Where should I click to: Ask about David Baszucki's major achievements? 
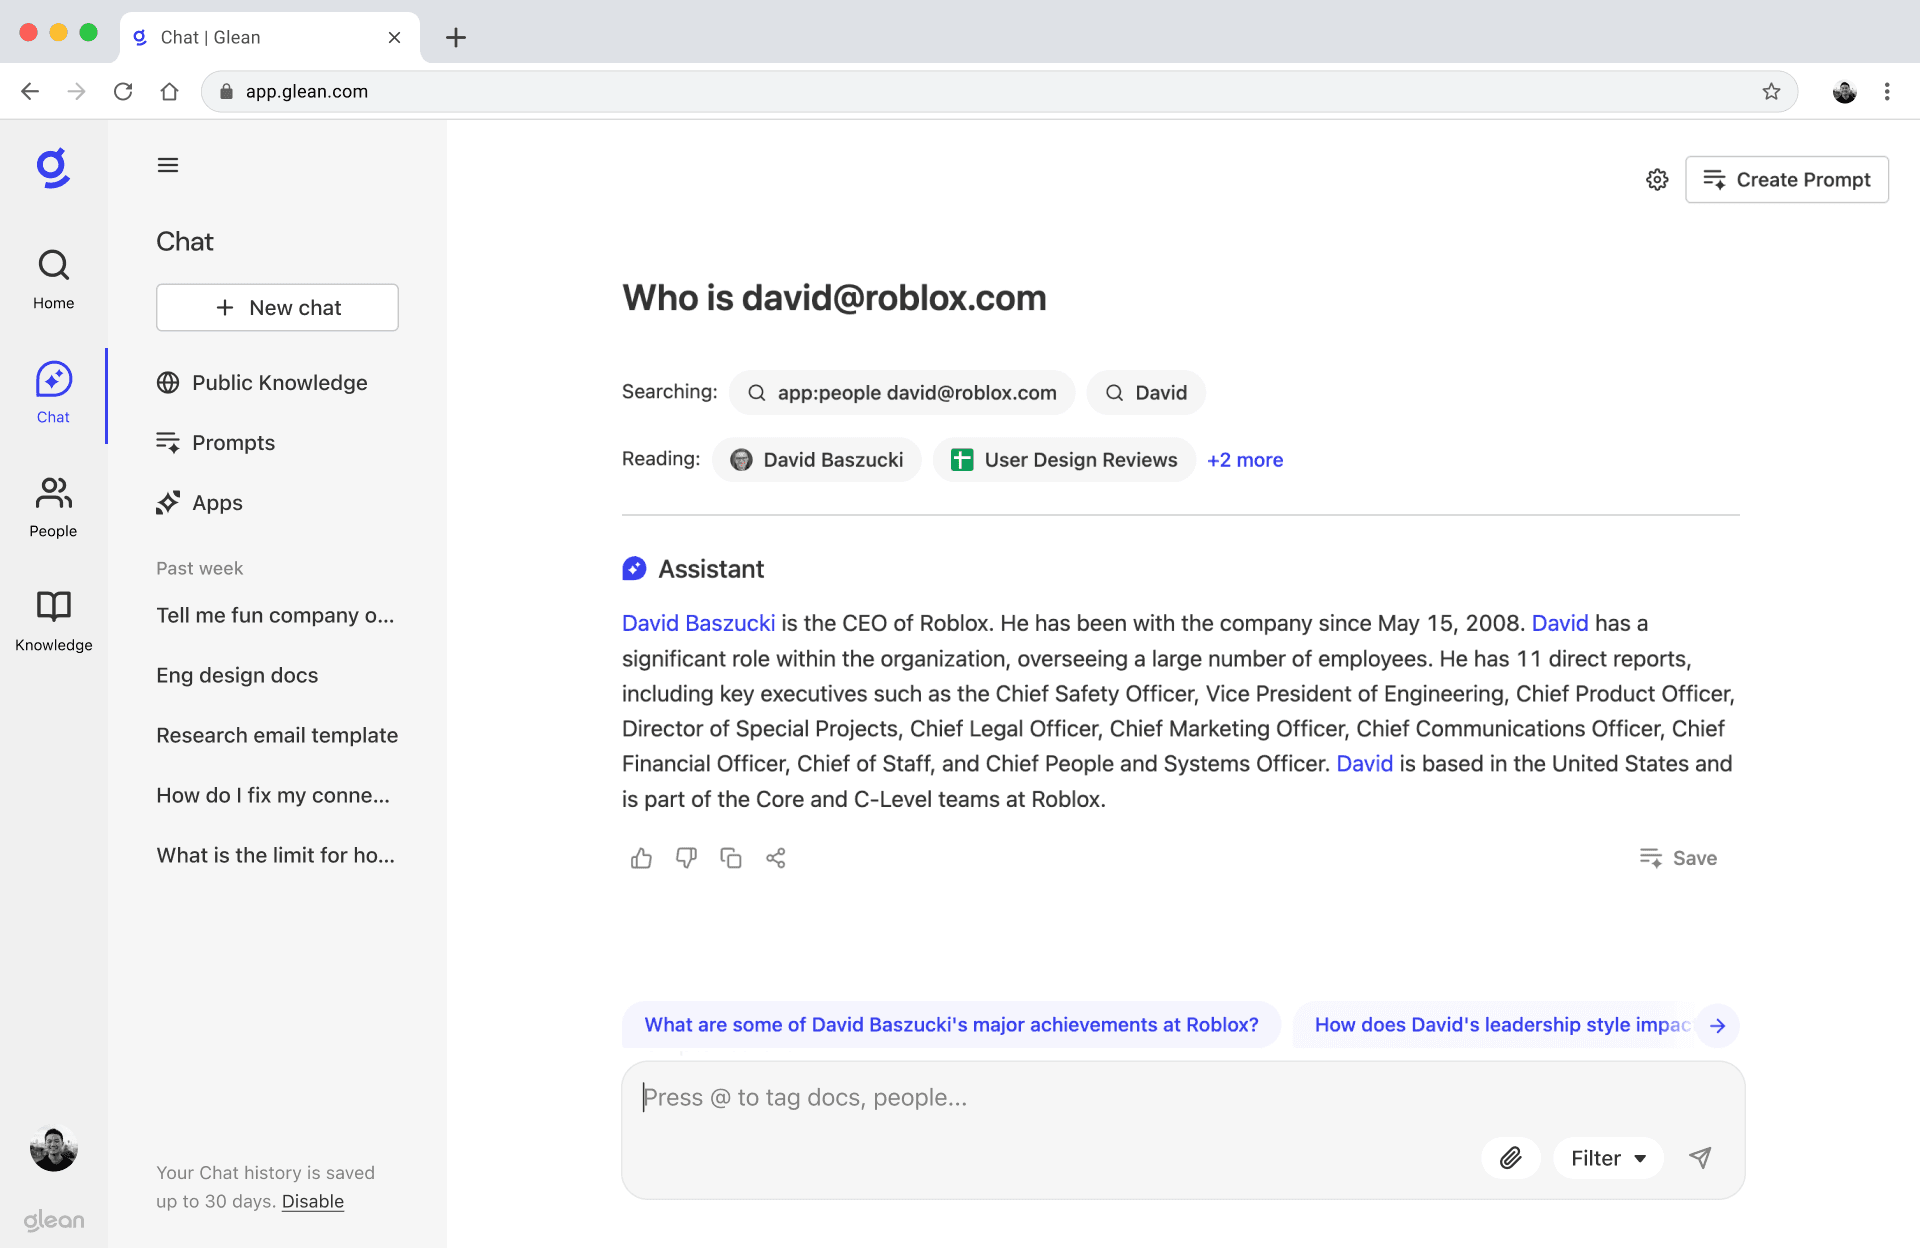(x=951, y=1025)
